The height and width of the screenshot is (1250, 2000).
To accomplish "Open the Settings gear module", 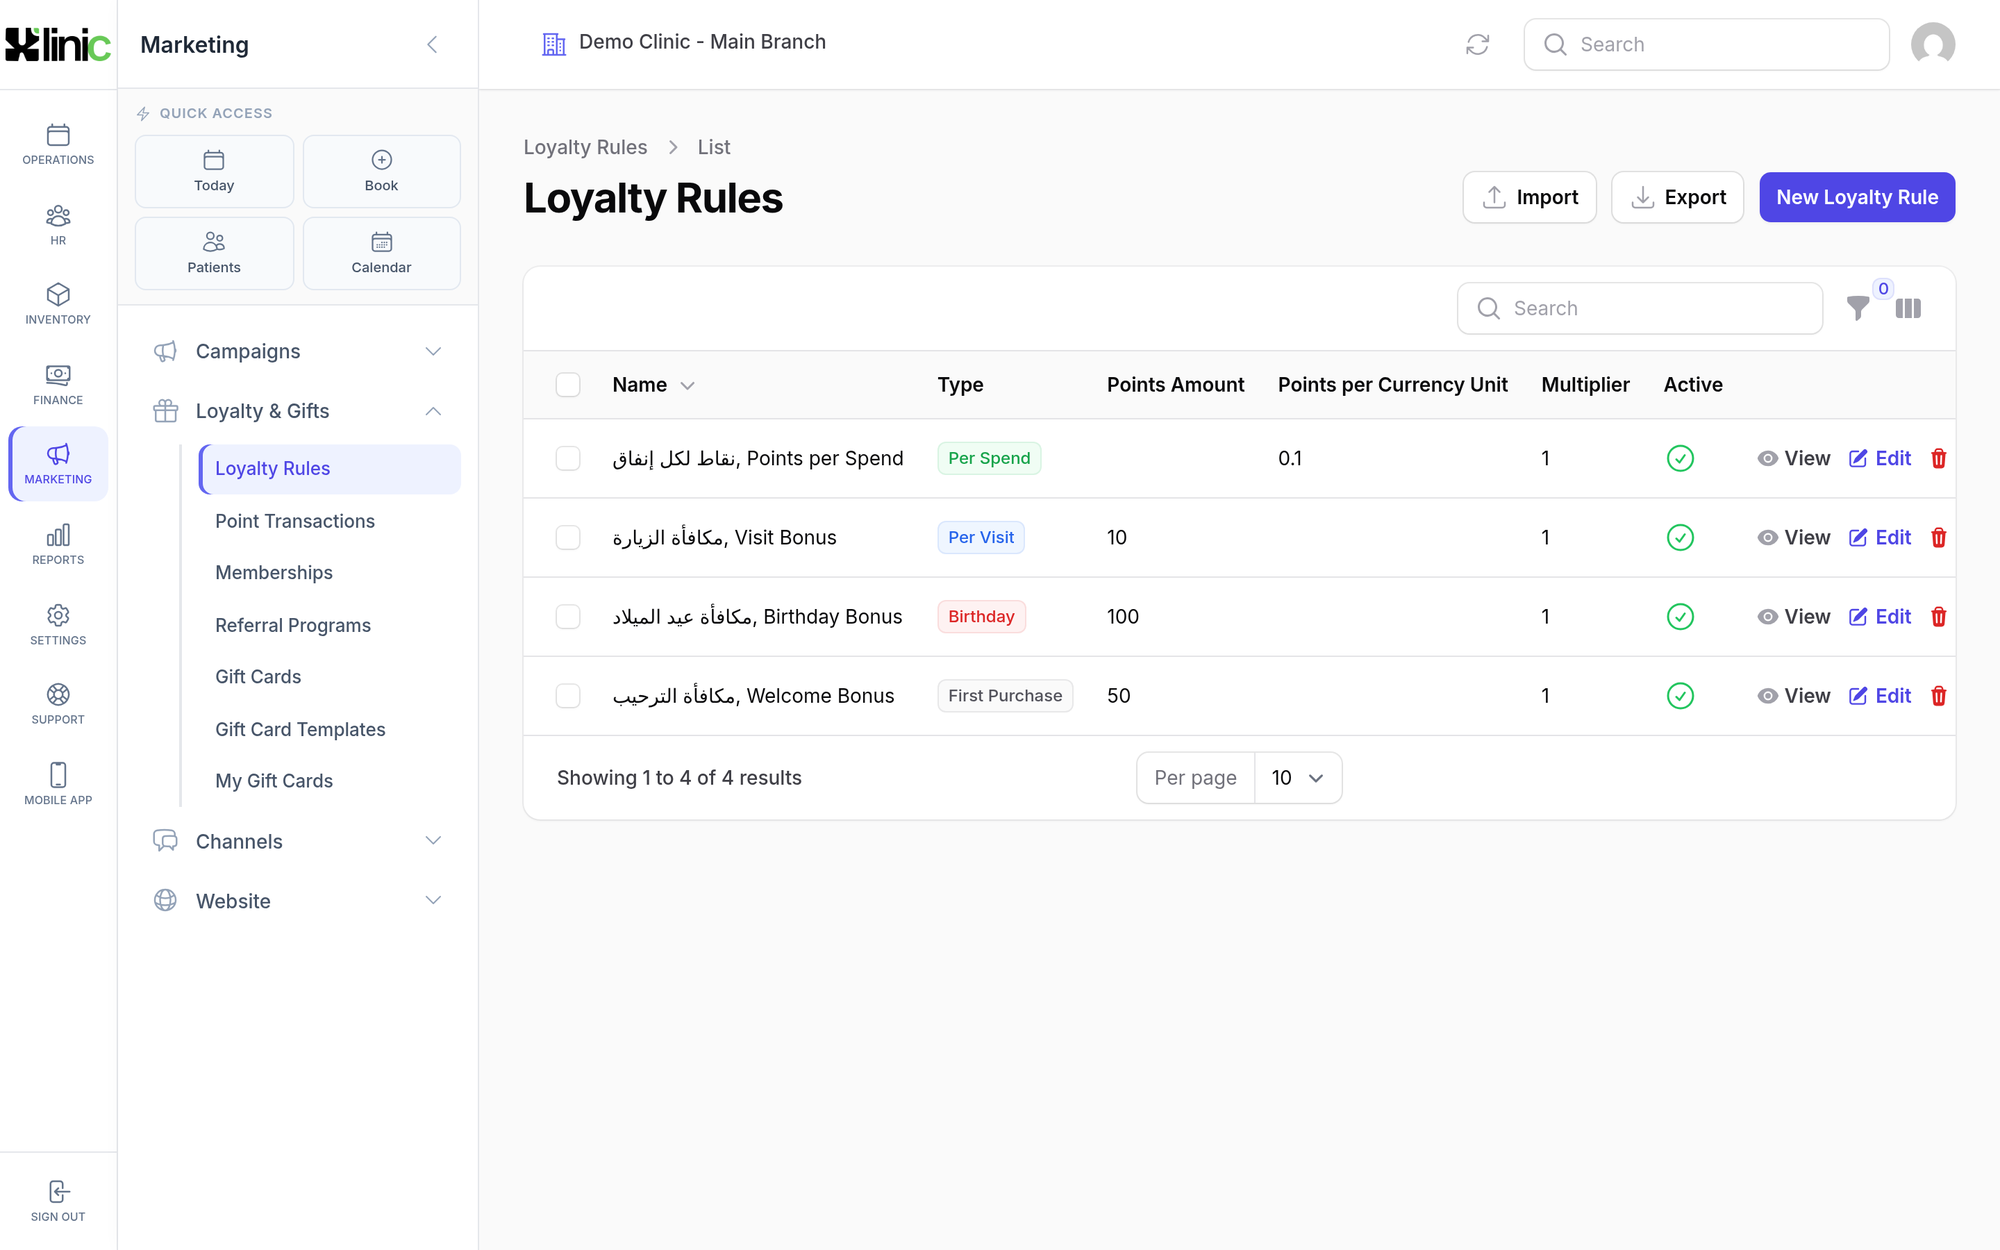I will (58, 625).
